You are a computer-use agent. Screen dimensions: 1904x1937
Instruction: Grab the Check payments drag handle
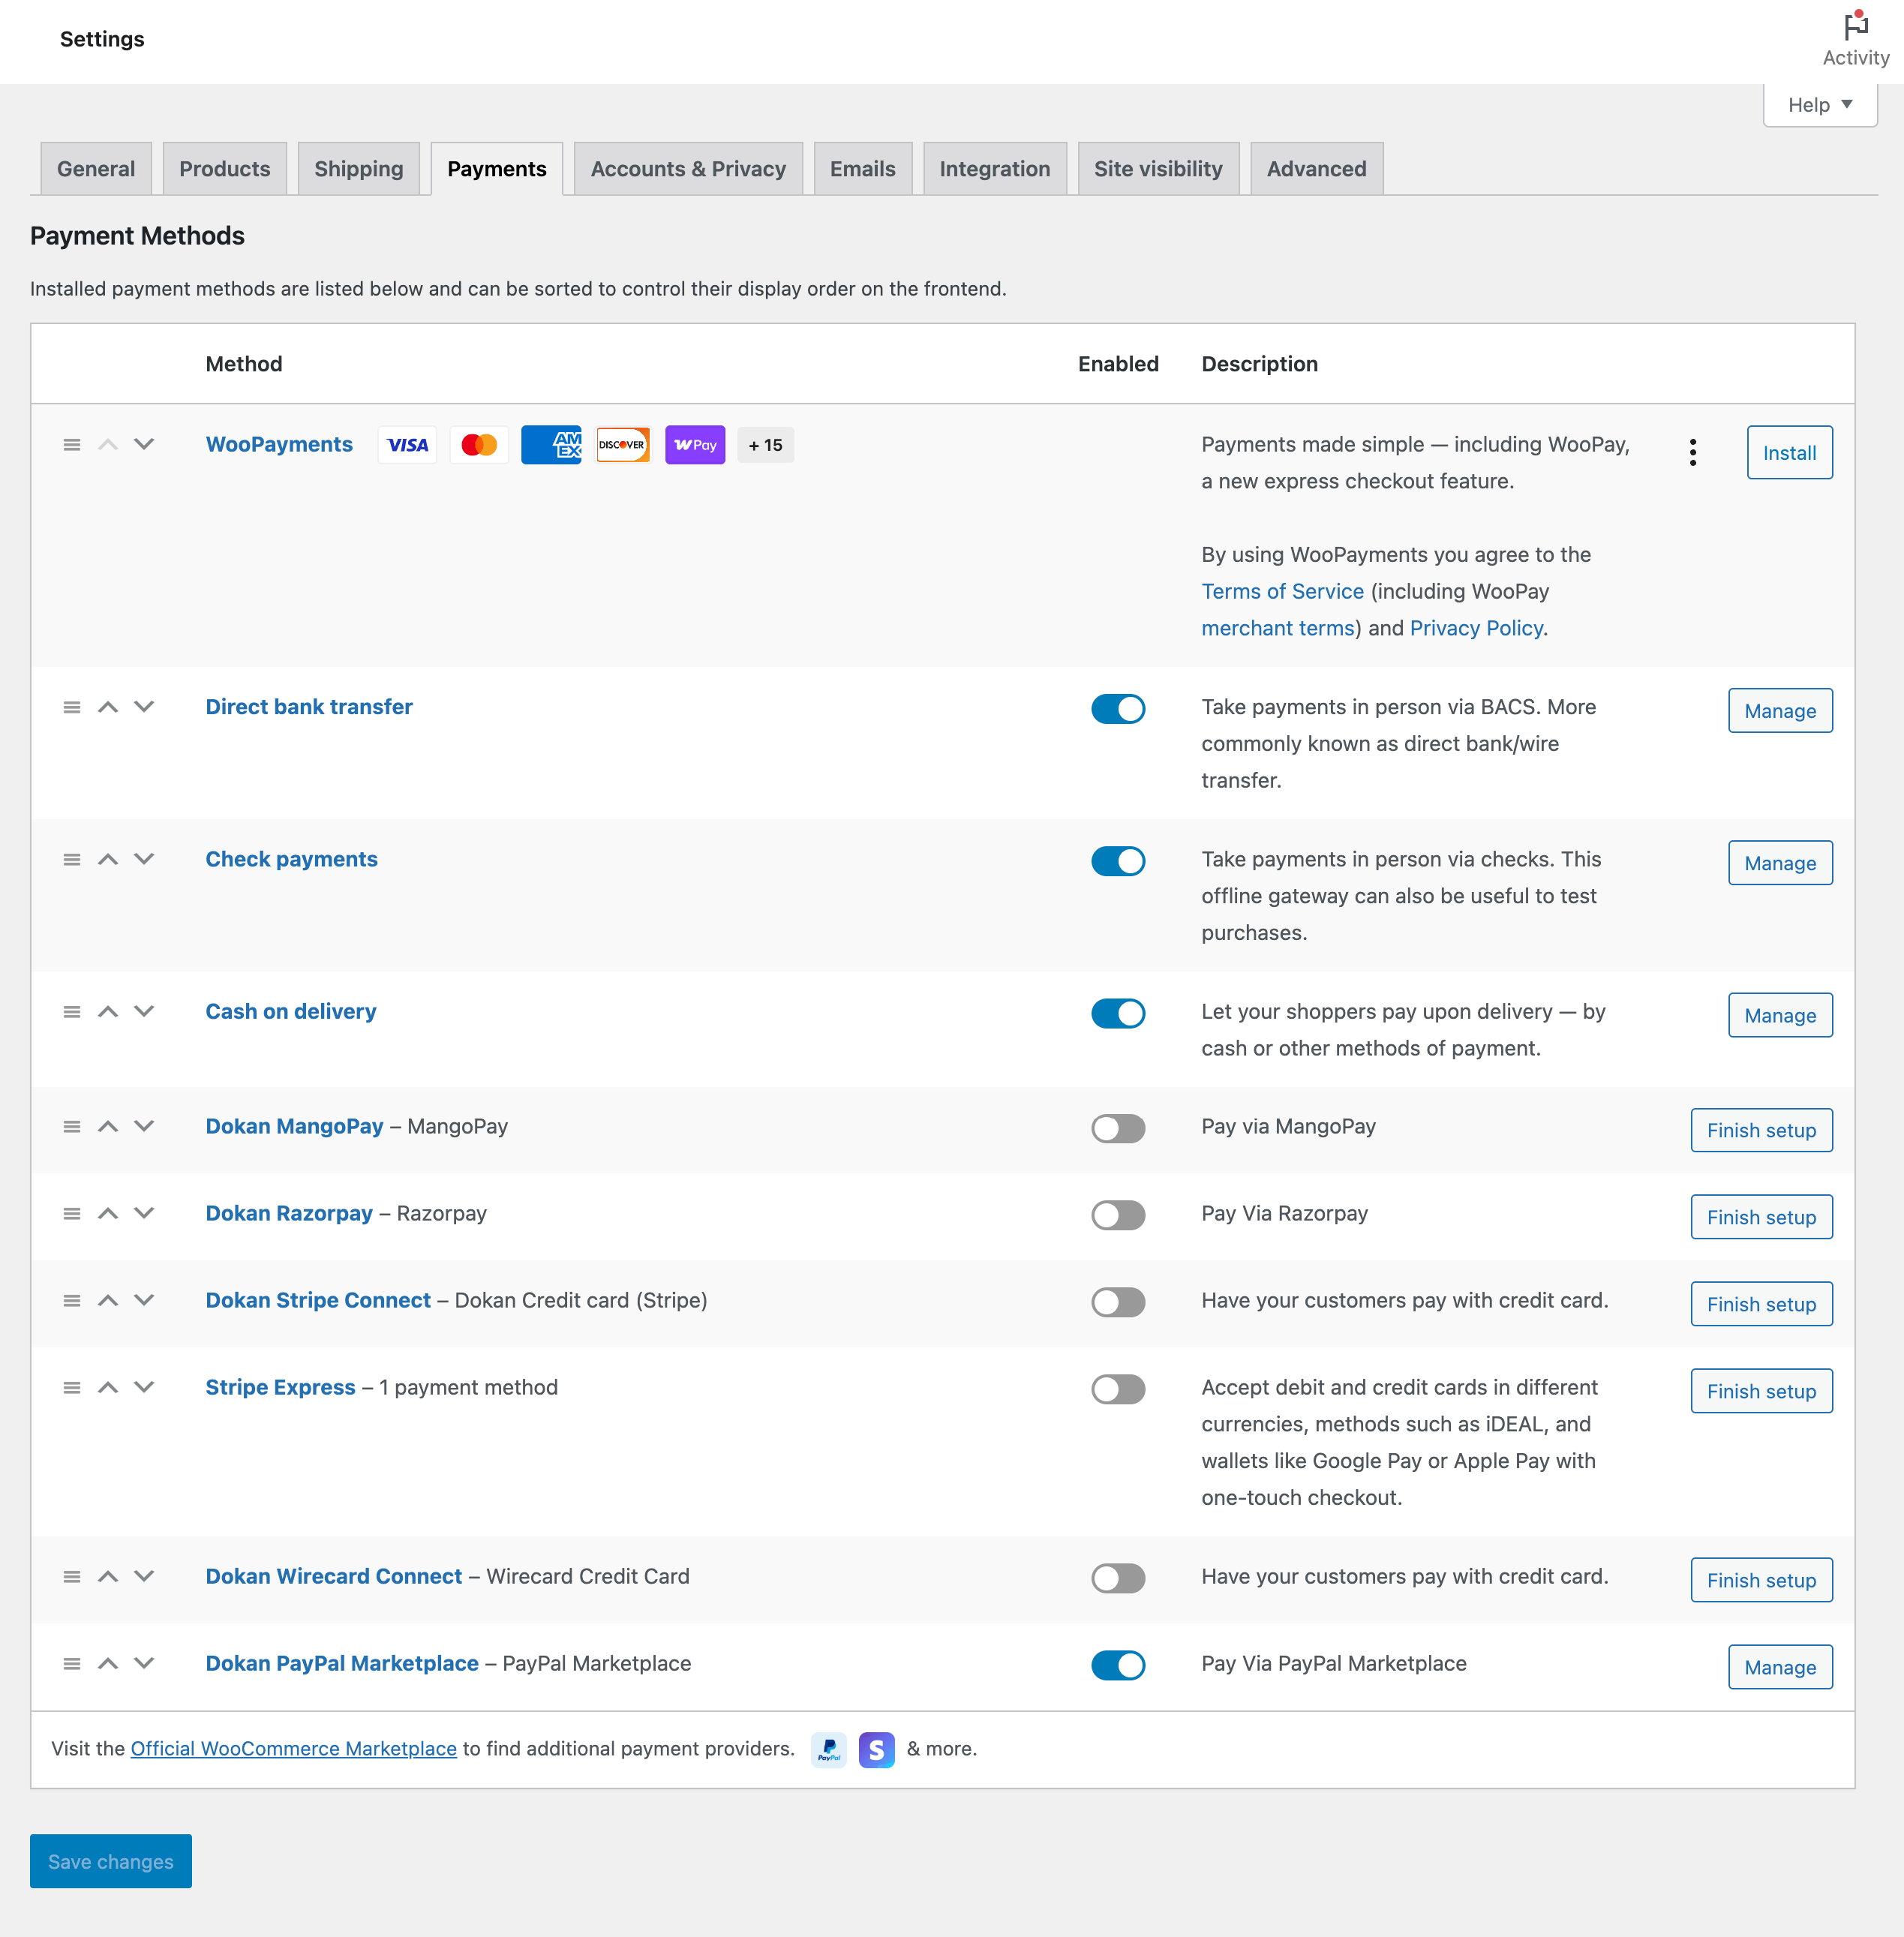click(72, 859)
